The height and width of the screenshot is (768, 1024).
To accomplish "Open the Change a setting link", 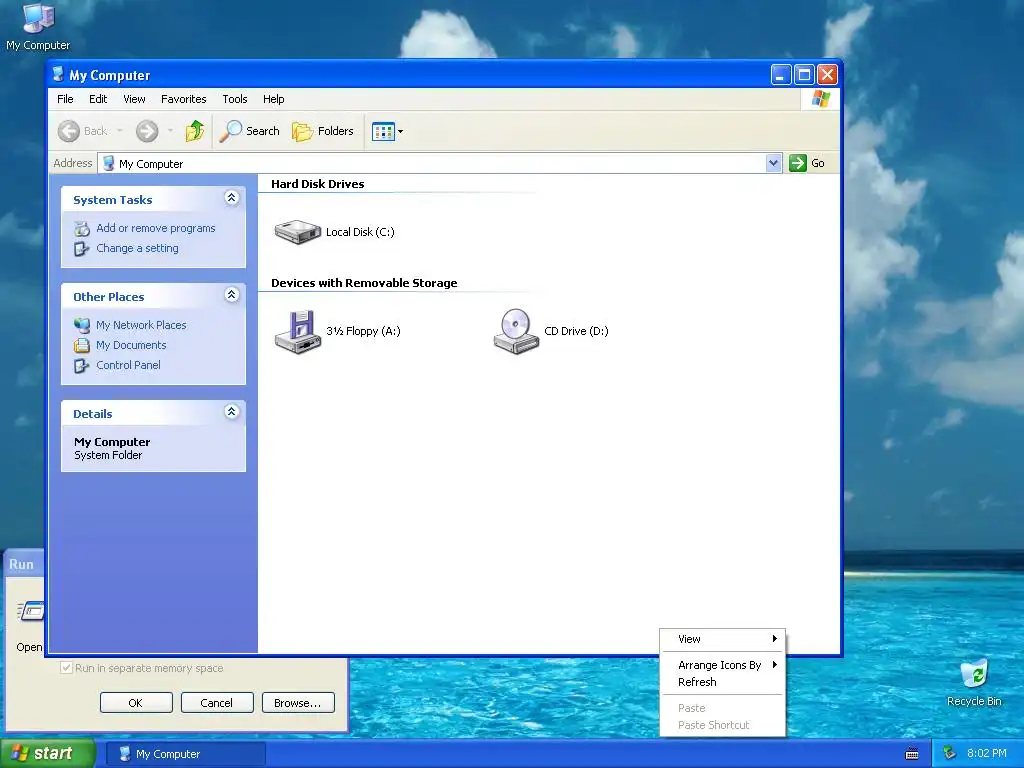I will (137, 249).
